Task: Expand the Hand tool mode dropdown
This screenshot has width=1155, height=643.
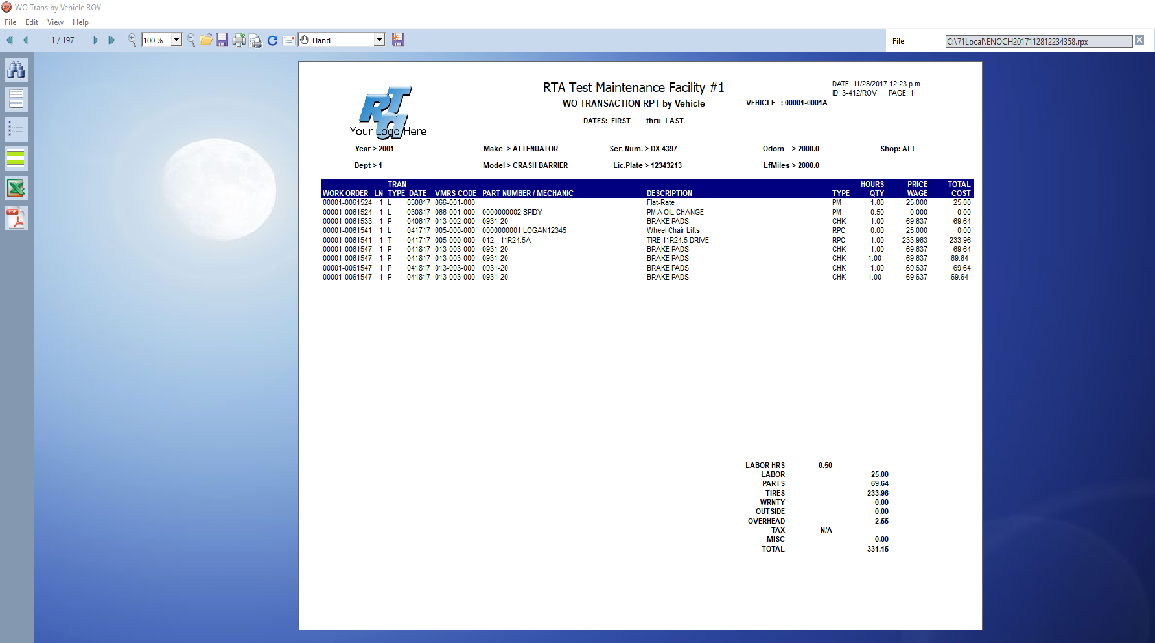Action: [x=379, y=40]
